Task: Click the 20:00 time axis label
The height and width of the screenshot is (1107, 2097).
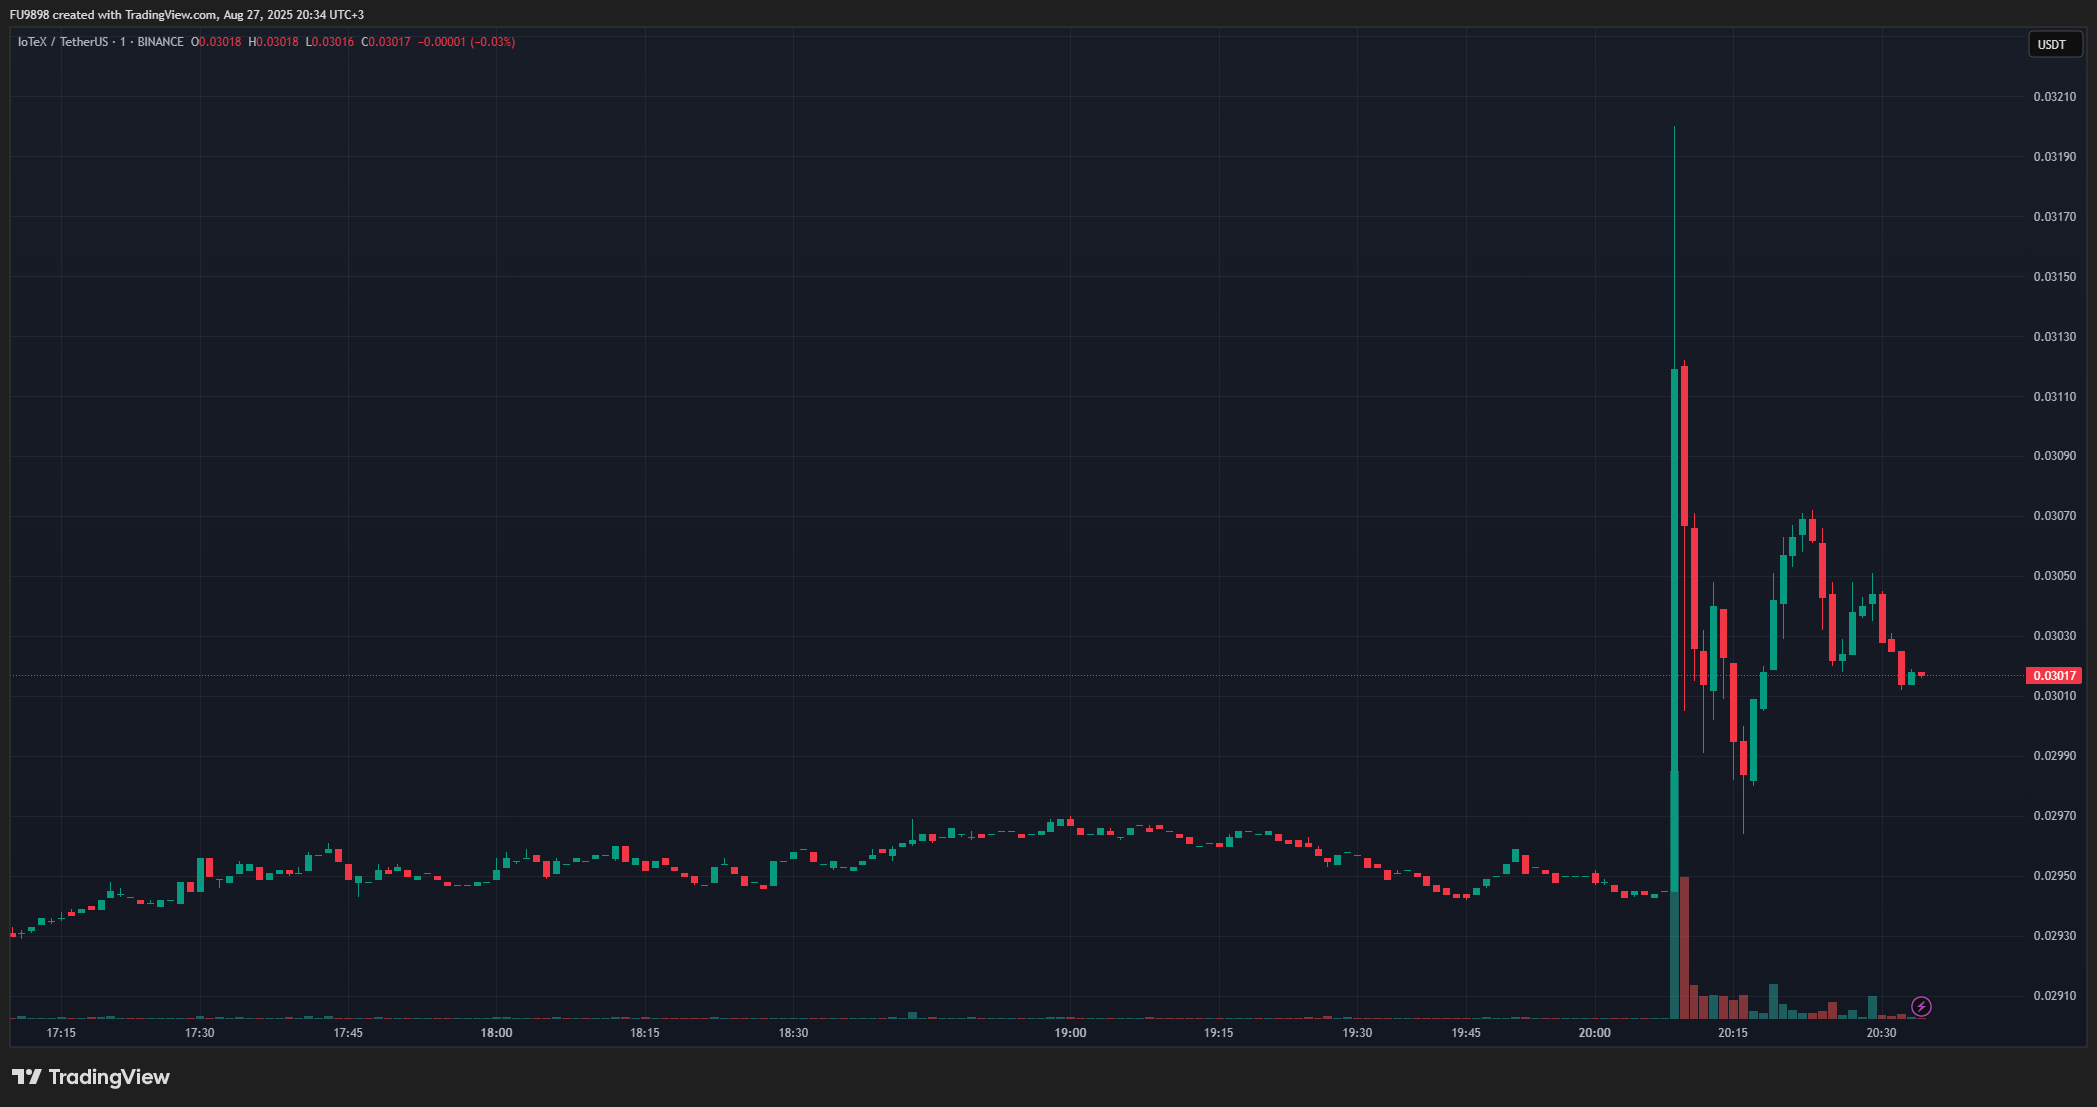Action: point(1594,1033)
